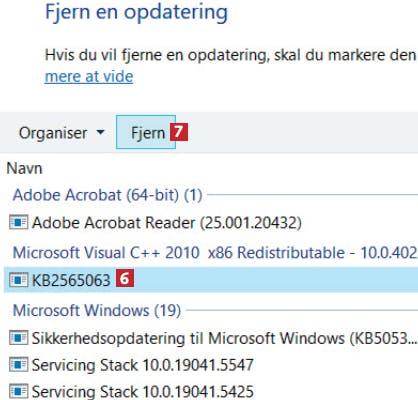Sort the list by Navn column

pos(24,168)
